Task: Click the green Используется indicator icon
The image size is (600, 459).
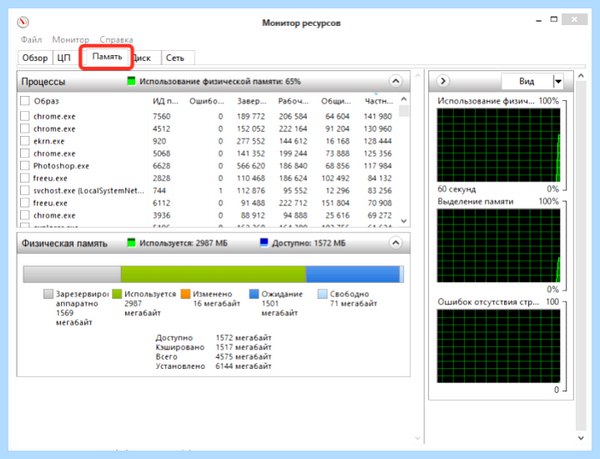Action: [132, 243]
